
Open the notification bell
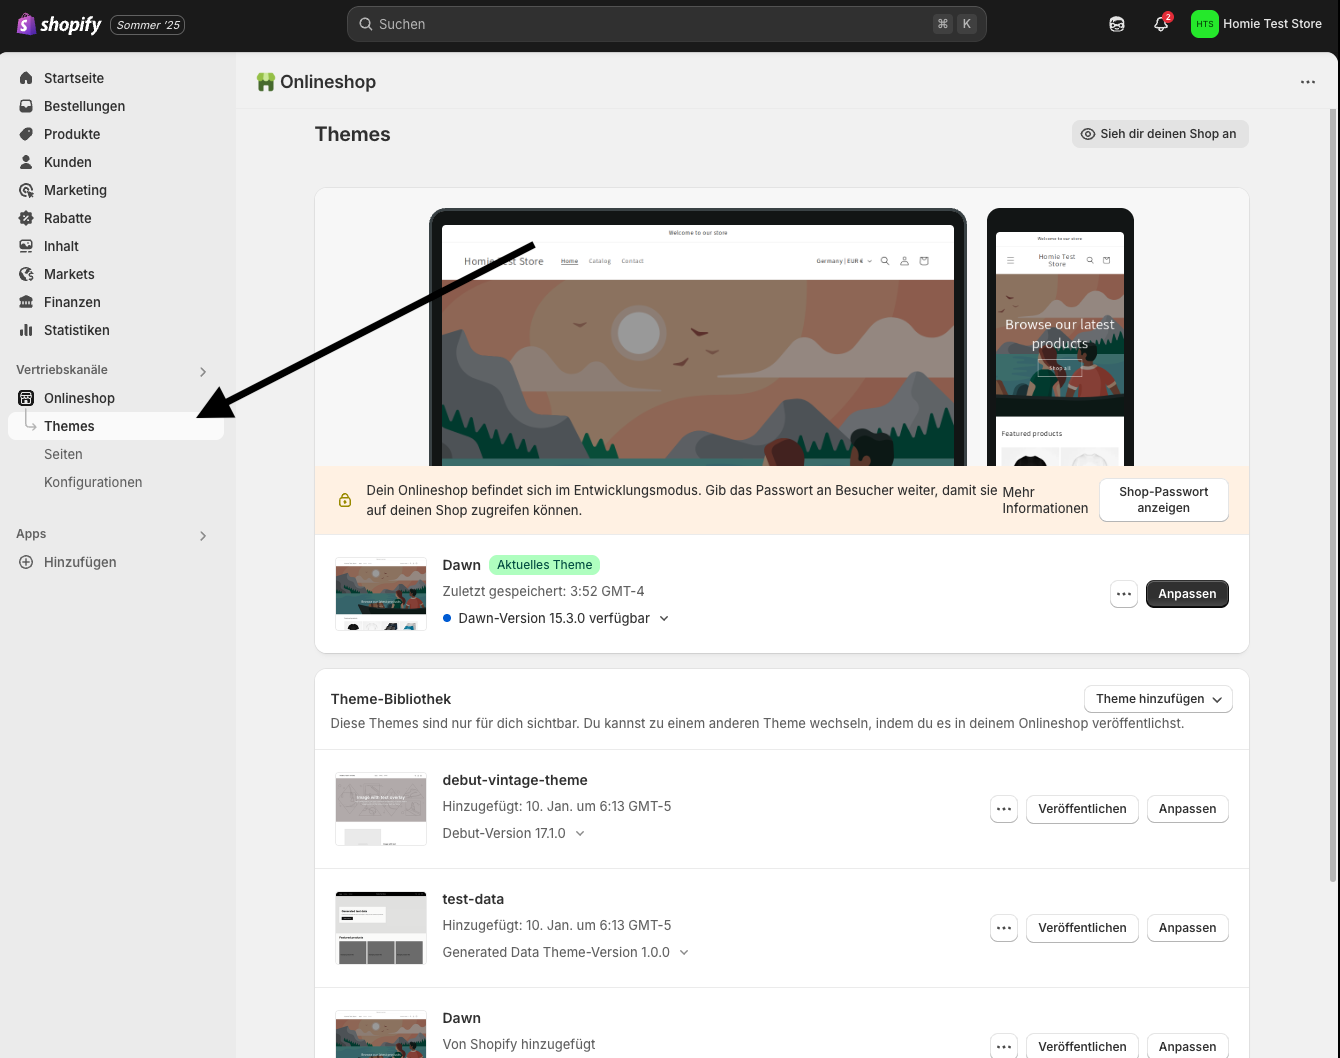point(1160,24)
